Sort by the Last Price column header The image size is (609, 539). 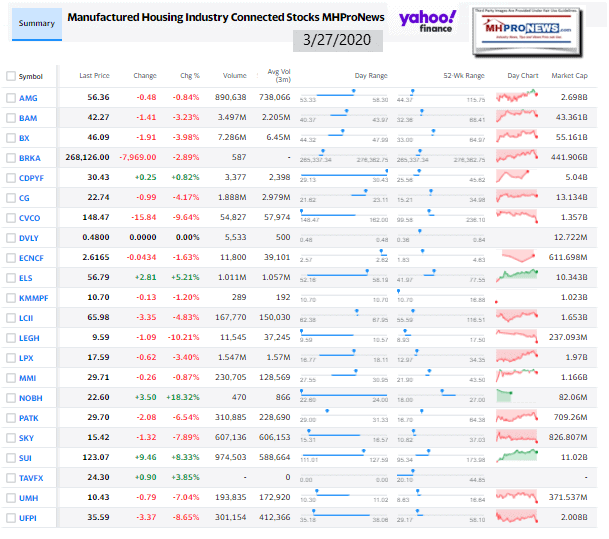(x=94, y=76)
